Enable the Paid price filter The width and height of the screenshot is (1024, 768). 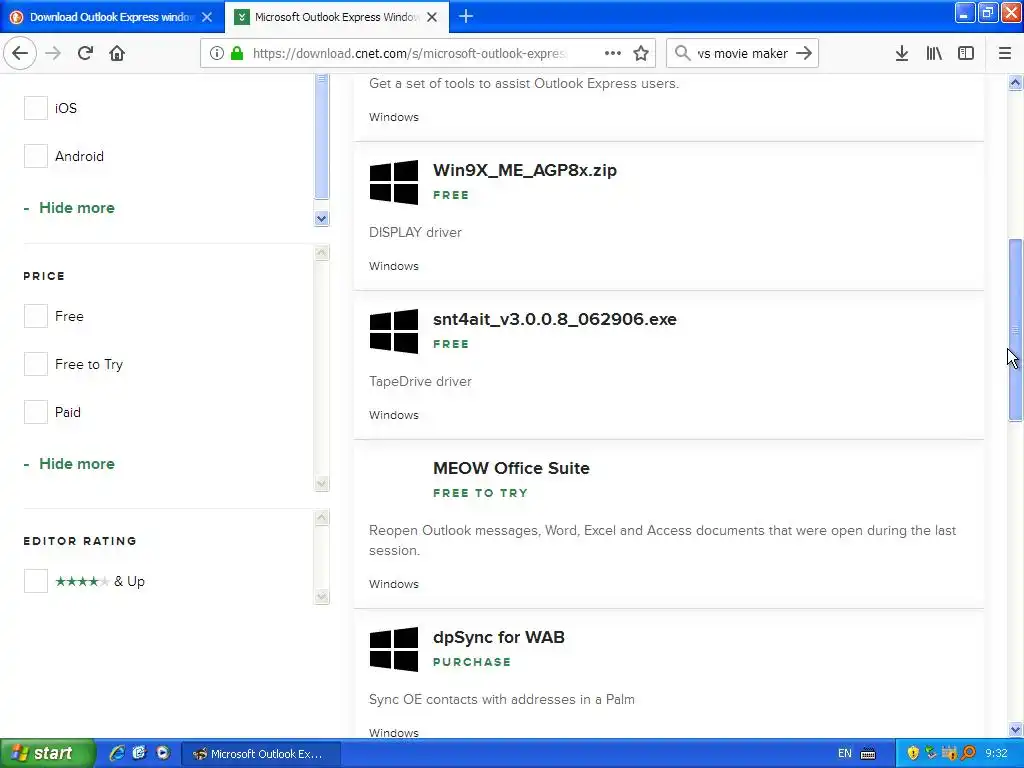tap(36, 412)
